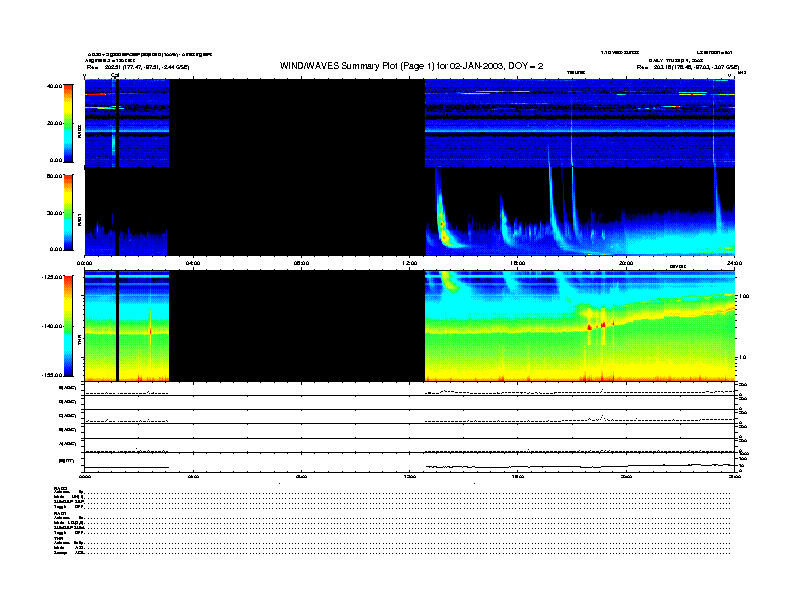Image resolution: width=792 pixels, height=612 pixels.
Task: Click the RAD2 intensity color bar
Action: (68, 123)
